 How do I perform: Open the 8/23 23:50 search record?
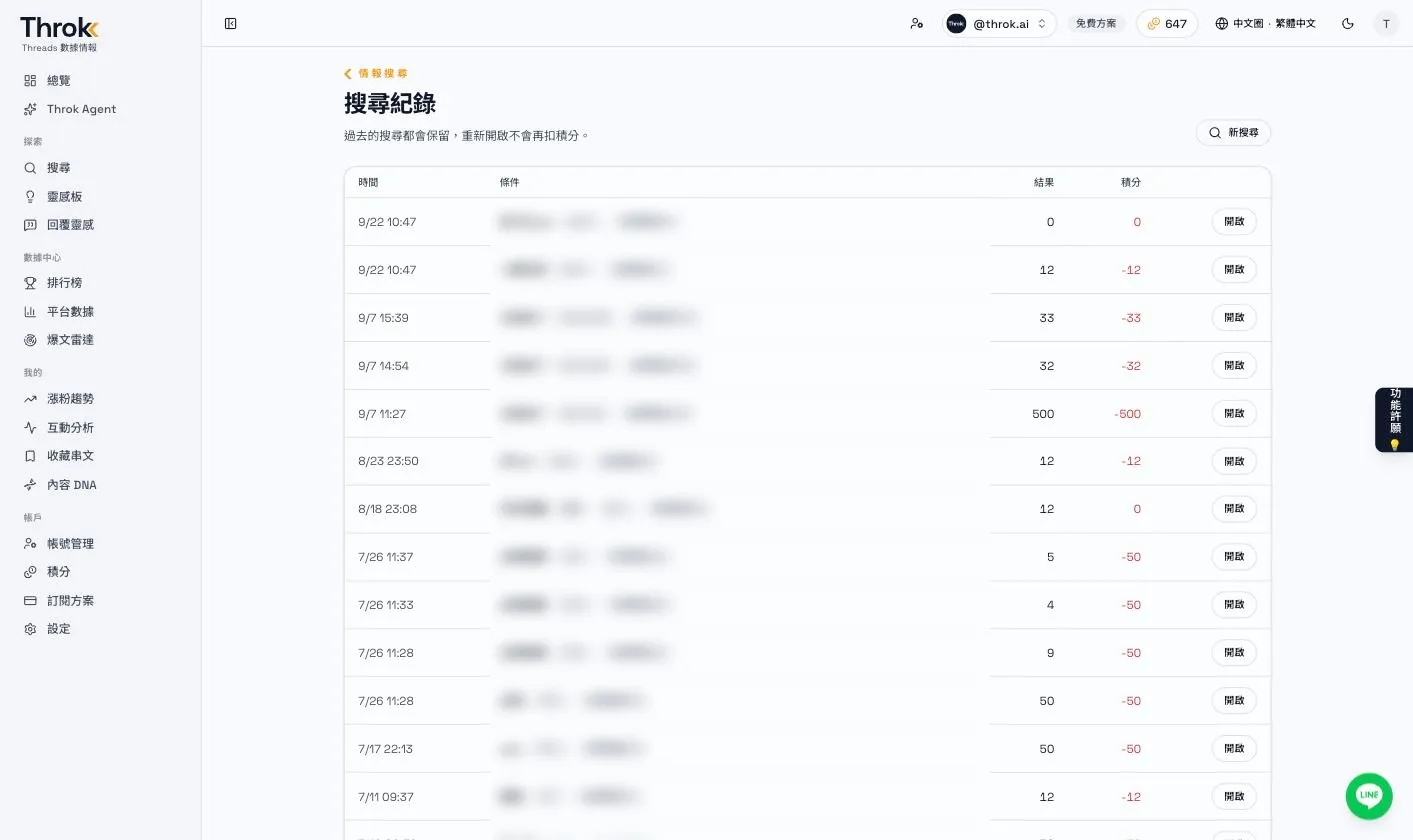click(1234, 461)
